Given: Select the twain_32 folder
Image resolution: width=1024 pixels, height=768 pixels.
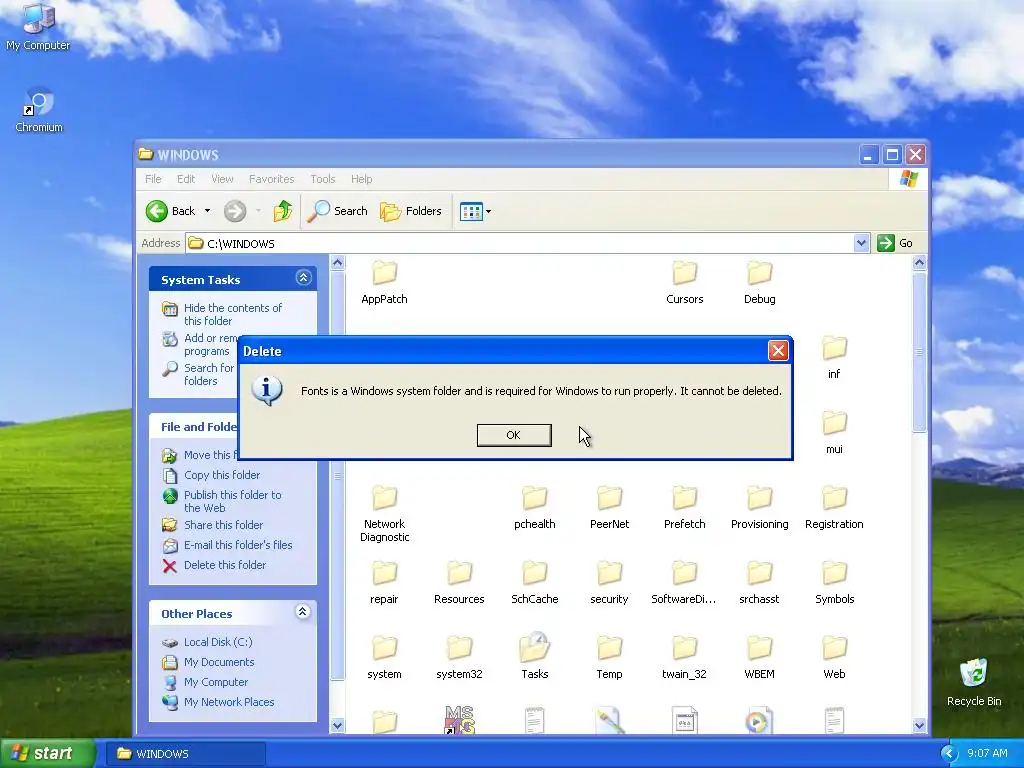Looking at the screenshot, I should [x=684, y=658].
